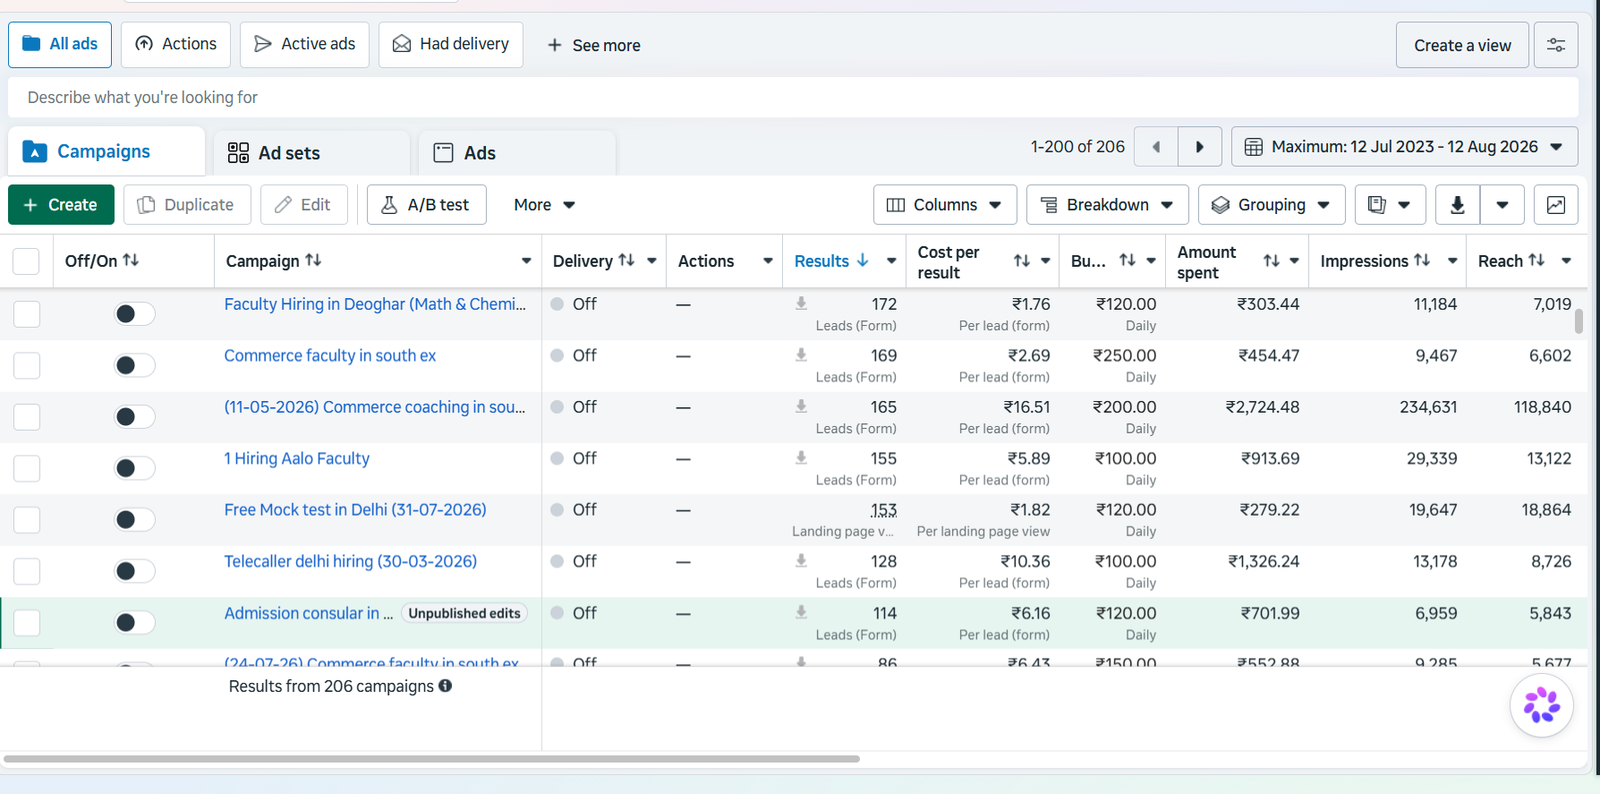Screen dimensions: 1600x794
Task: Click the horizontal scrollbar at table bottom
Action: click(430, 759)
